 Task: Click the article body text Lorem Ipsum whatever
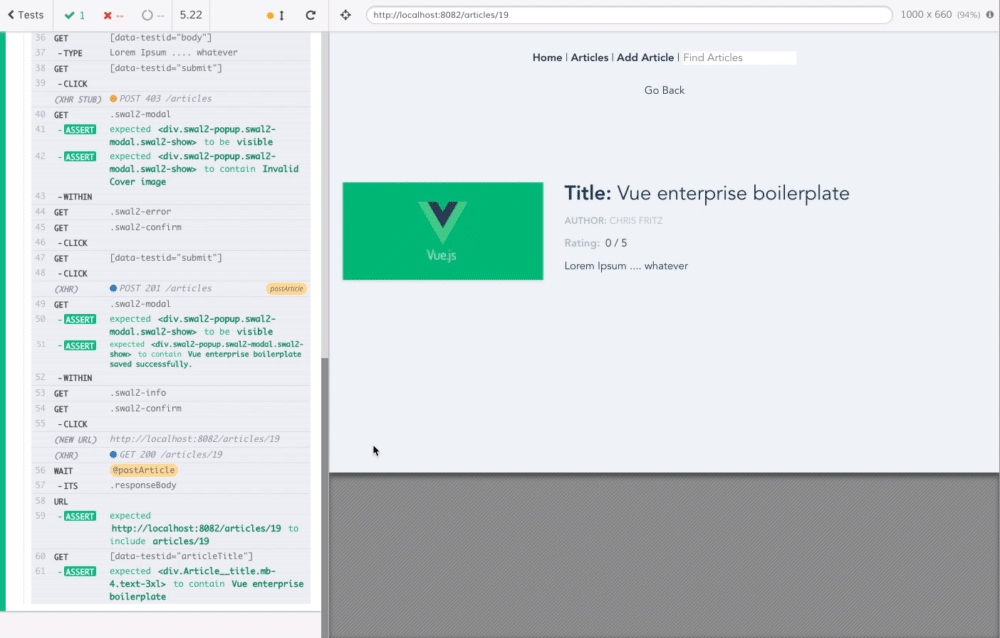[626, 266]
